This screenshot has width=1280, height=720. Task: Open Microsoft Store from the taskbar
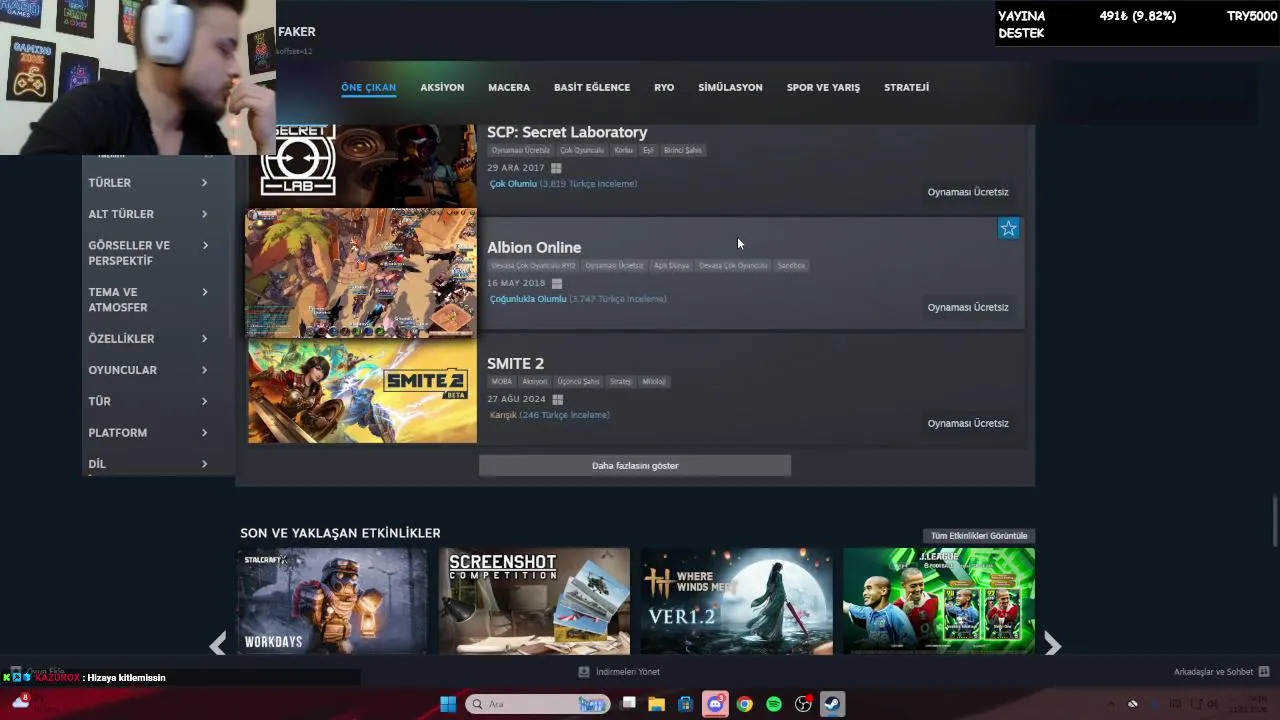coord(686,704)
